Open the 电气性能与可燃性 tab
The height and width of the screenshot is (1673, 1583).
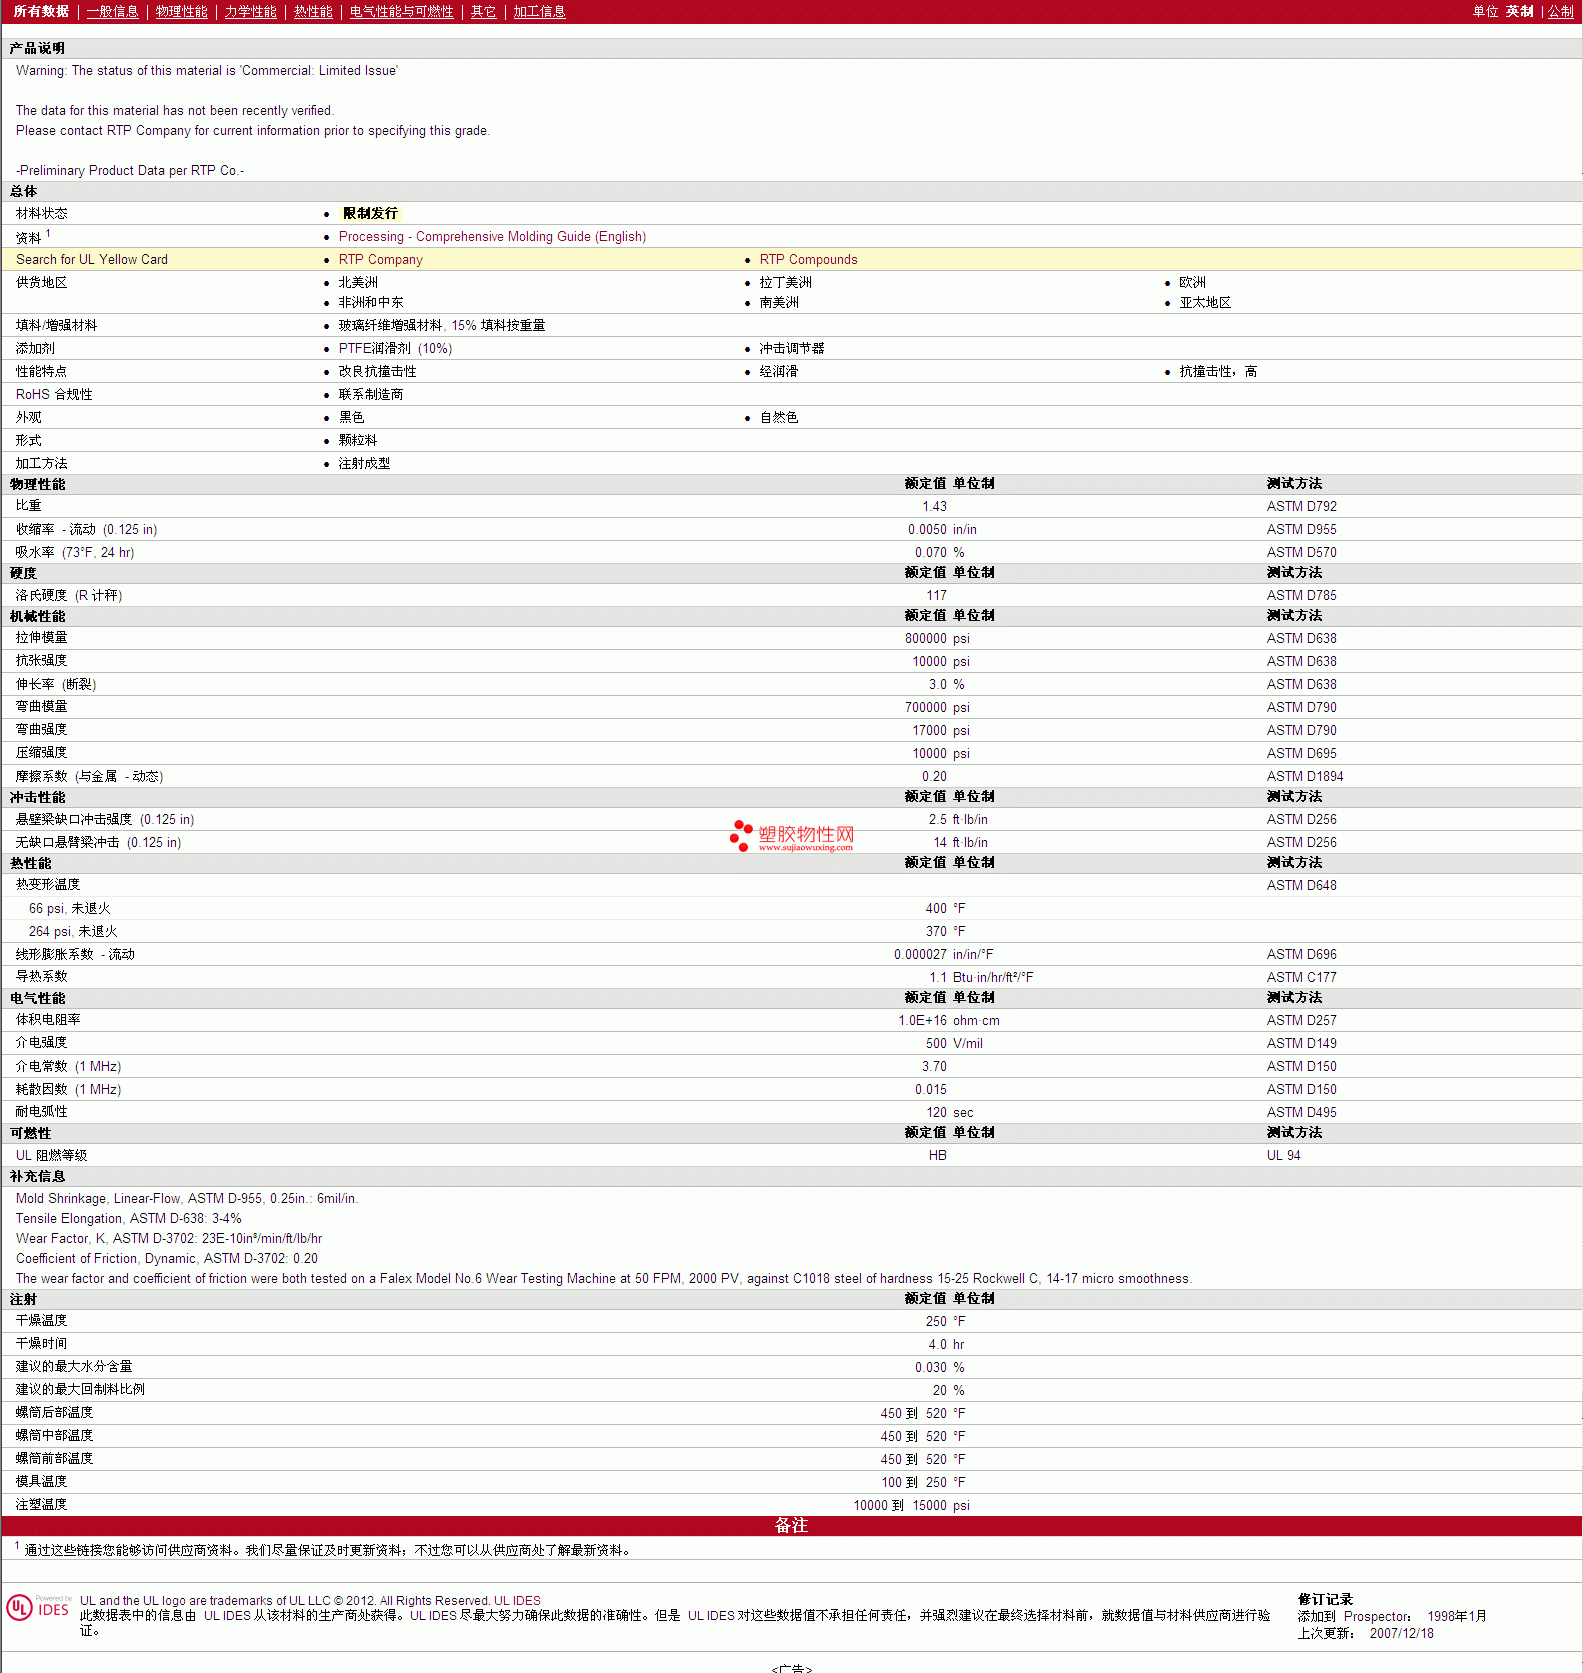[x=401, y=11]
